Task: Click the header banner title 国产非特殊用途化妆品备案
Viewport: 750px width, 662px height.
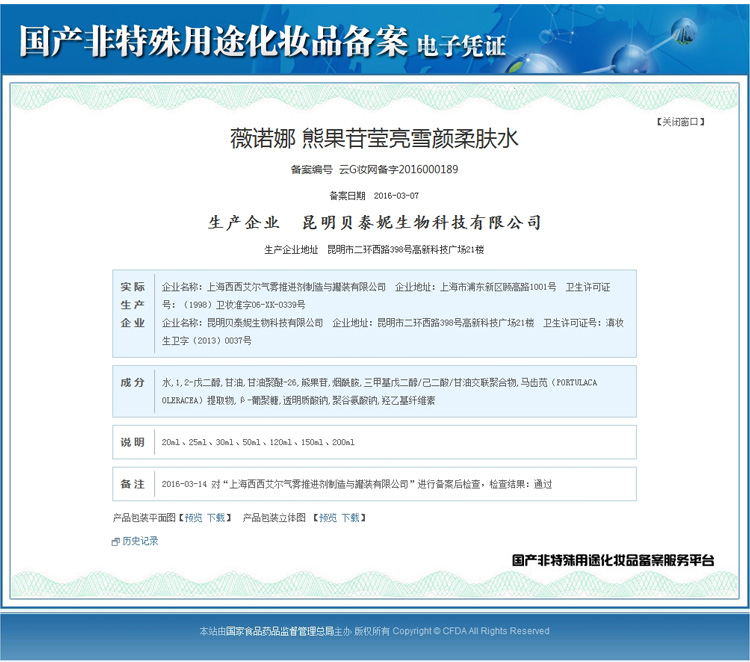Action: pos(213,41)
